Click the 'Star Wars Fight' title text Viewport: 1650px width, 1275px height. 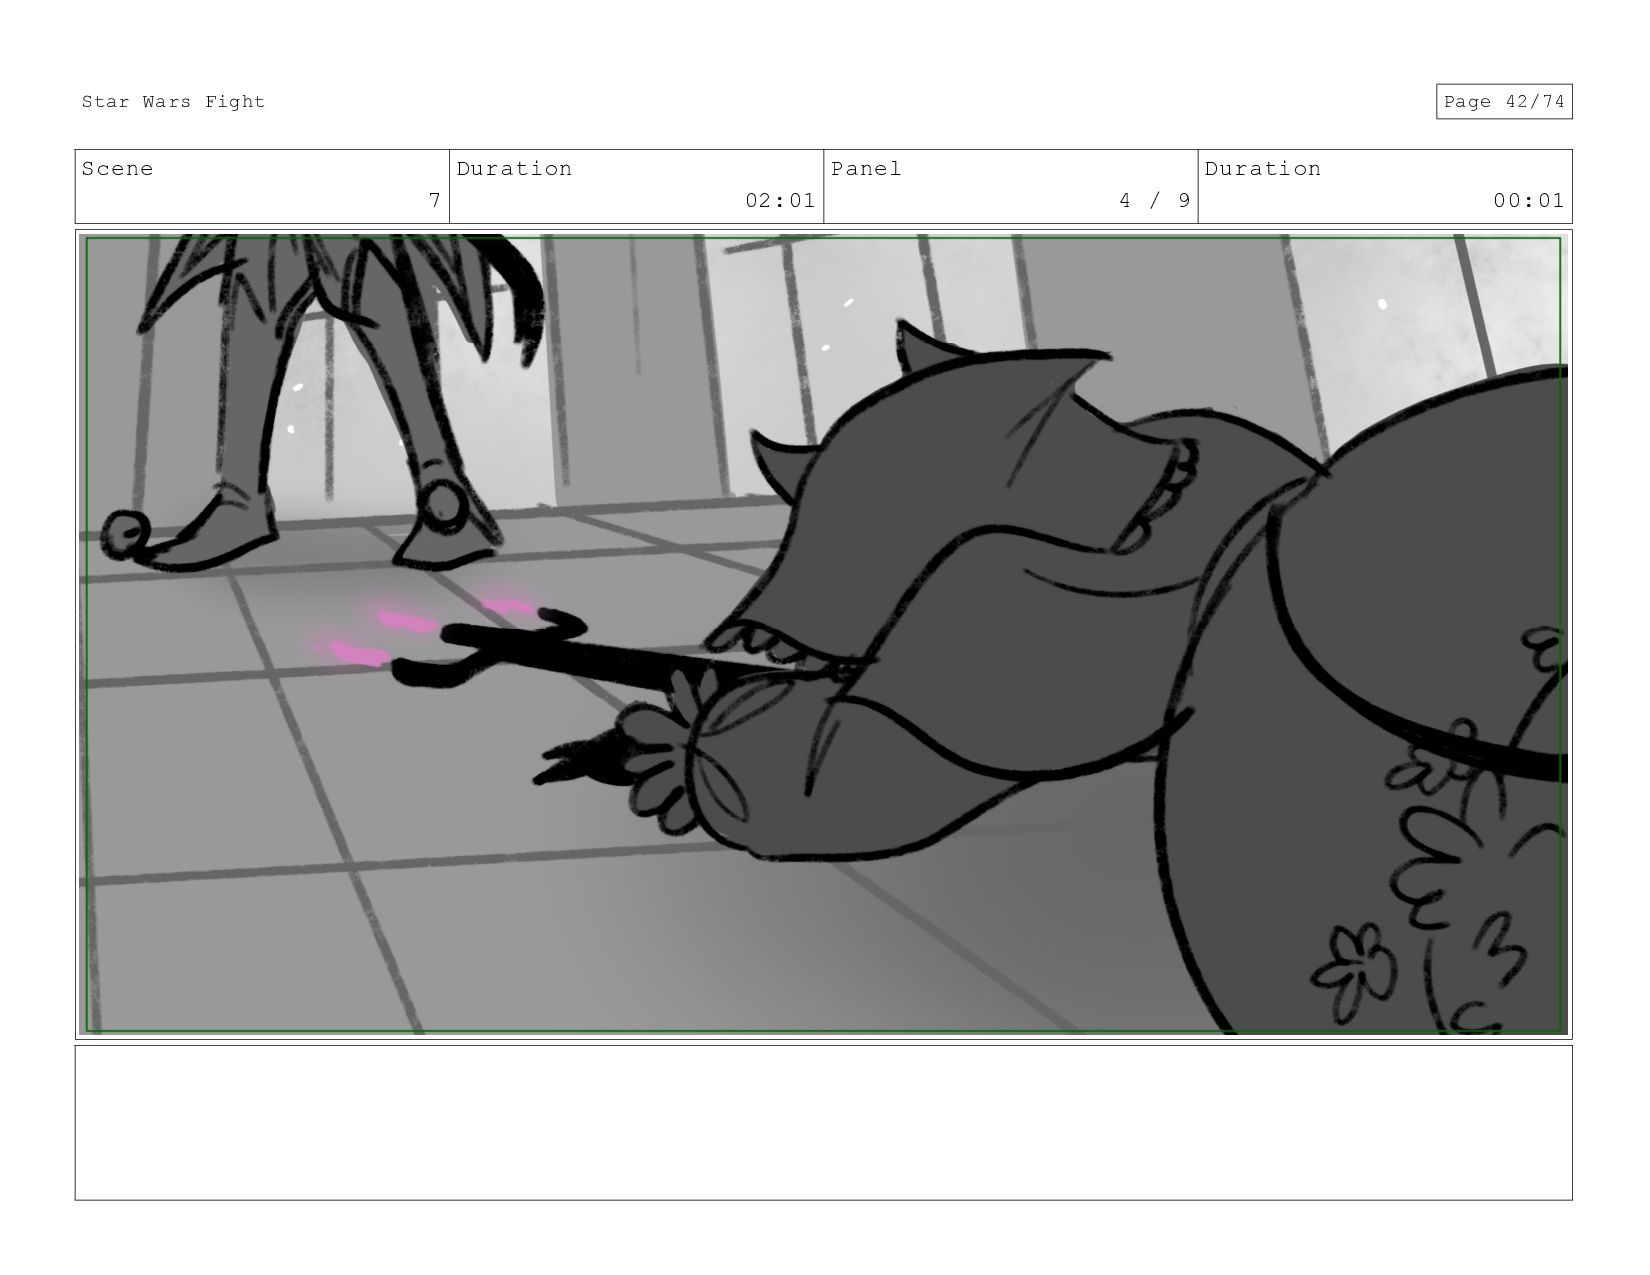pyautogui.click(x=173, y=102)
